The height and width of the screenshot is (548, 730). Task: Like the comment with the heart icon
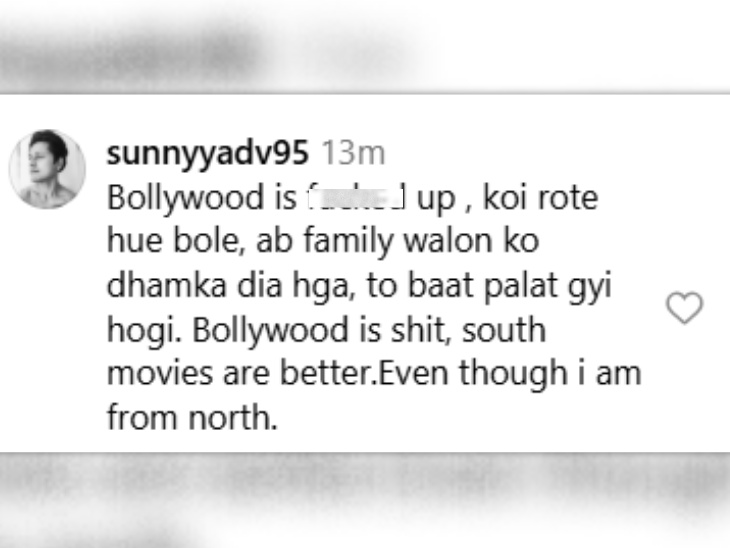coord(684,308)
